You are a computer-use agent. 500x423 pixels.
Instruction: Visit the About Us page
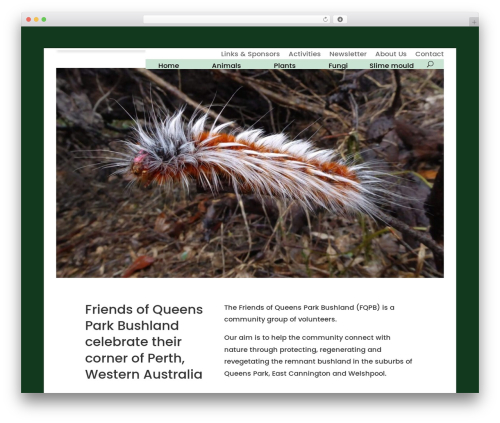(391, 54)
